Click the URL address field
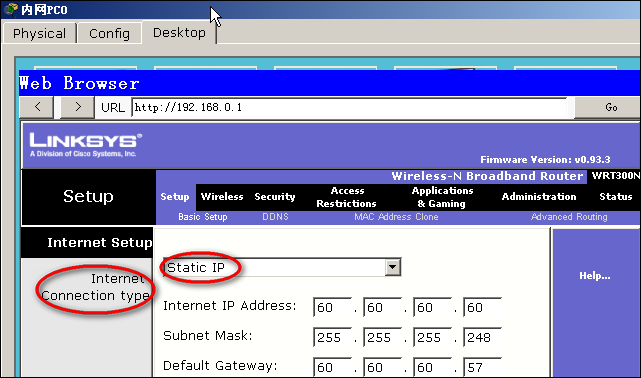The image size is (641, 378). pyautogui.click(x=350, y=107)
